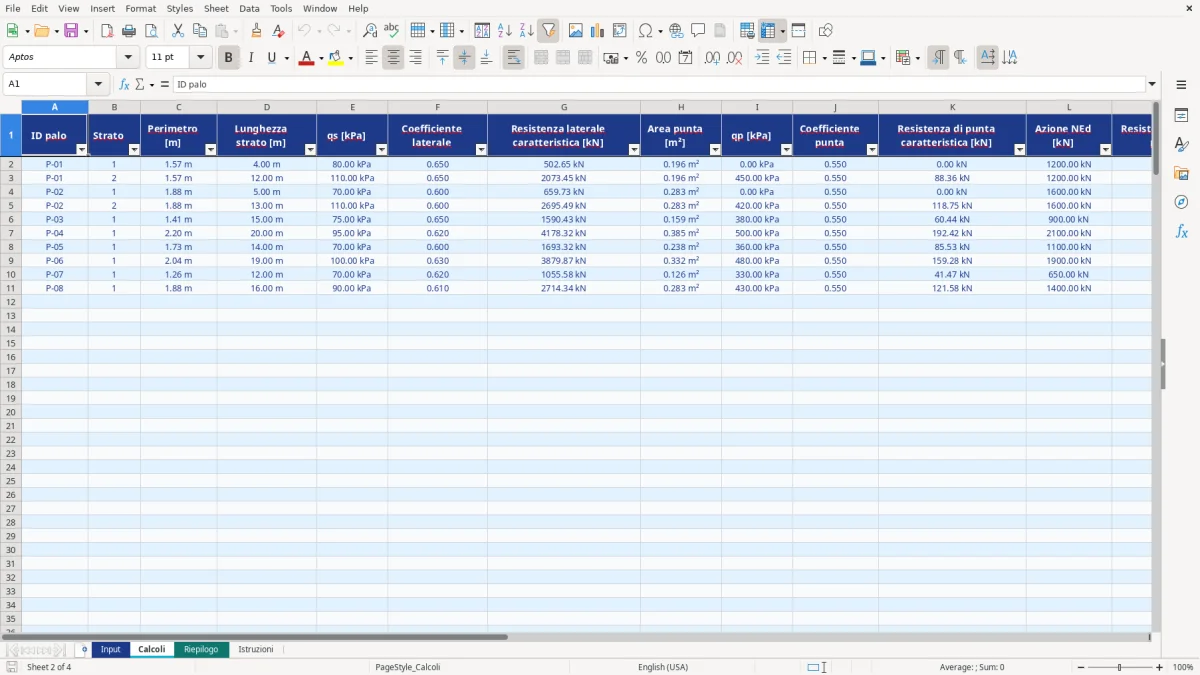
Task: Open font size dropdown list
Action: (x=200, y=58)
